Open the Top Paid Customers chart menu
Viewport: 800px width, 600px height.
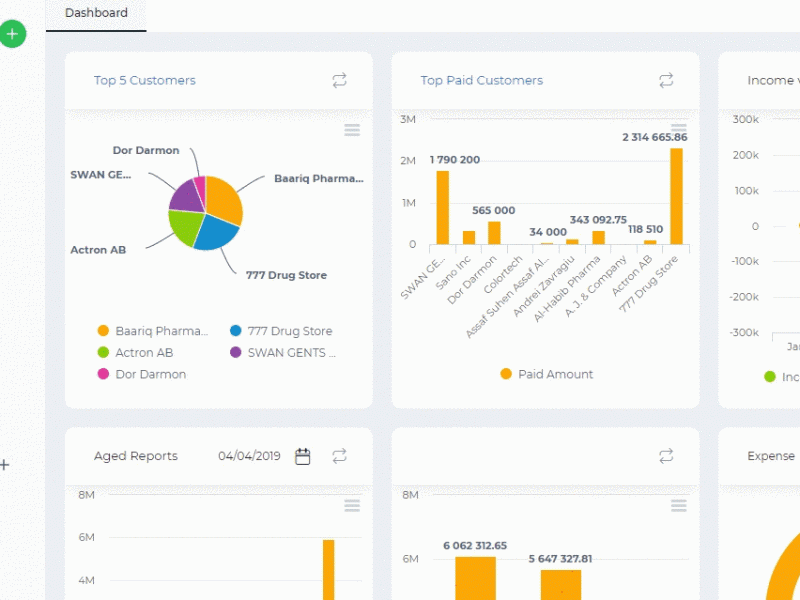[x=679, y=128]
